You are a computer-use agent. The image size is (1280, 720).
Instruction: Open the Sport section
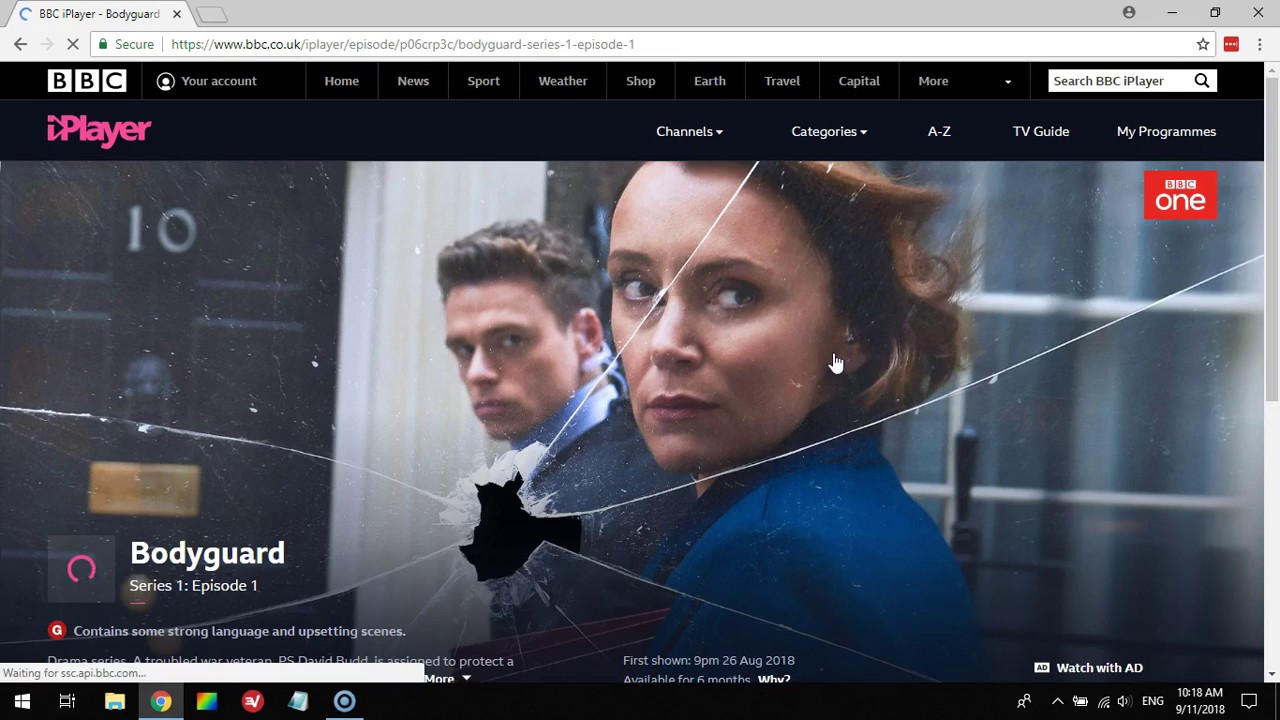(483, 81)
